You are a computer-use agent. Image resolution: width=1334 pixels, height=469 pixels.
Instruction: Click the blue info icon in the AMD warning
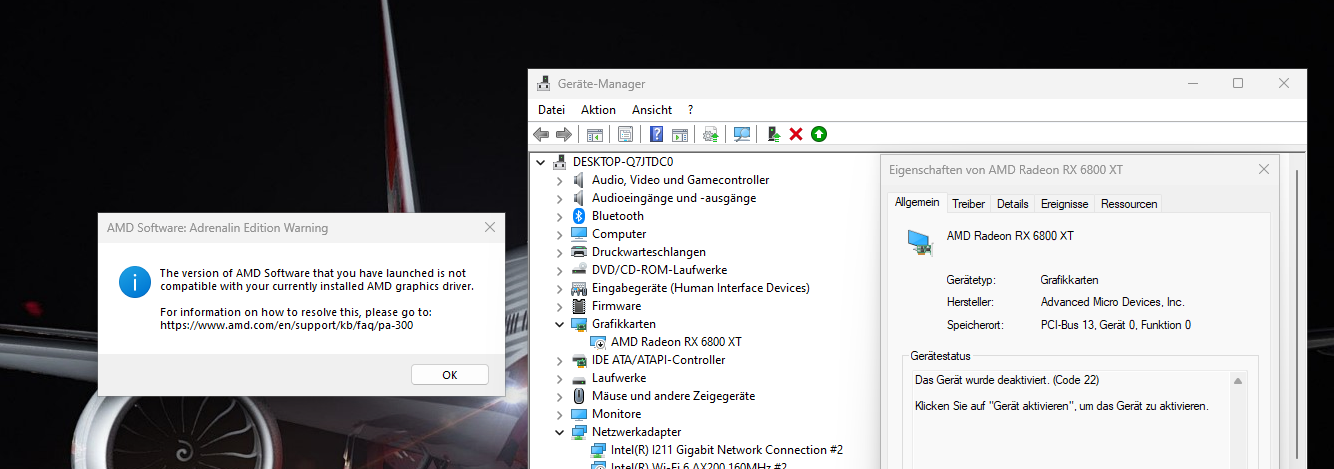[x=134, y=281]
